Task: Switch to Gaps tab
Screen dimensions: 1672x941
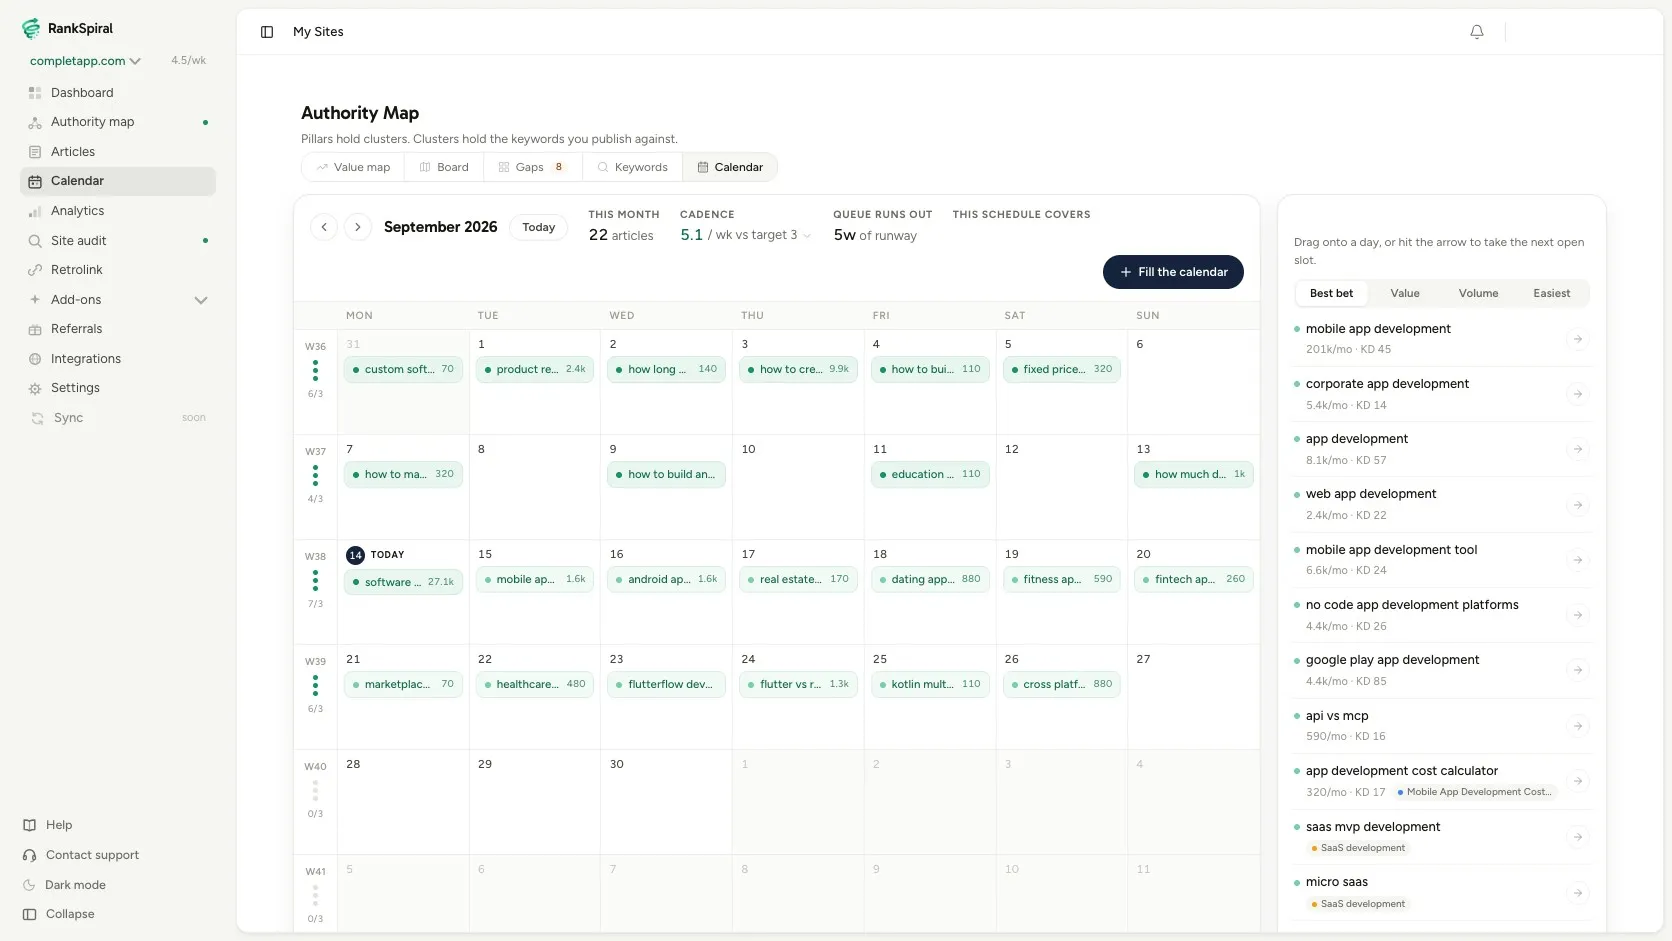Action: 533,167
